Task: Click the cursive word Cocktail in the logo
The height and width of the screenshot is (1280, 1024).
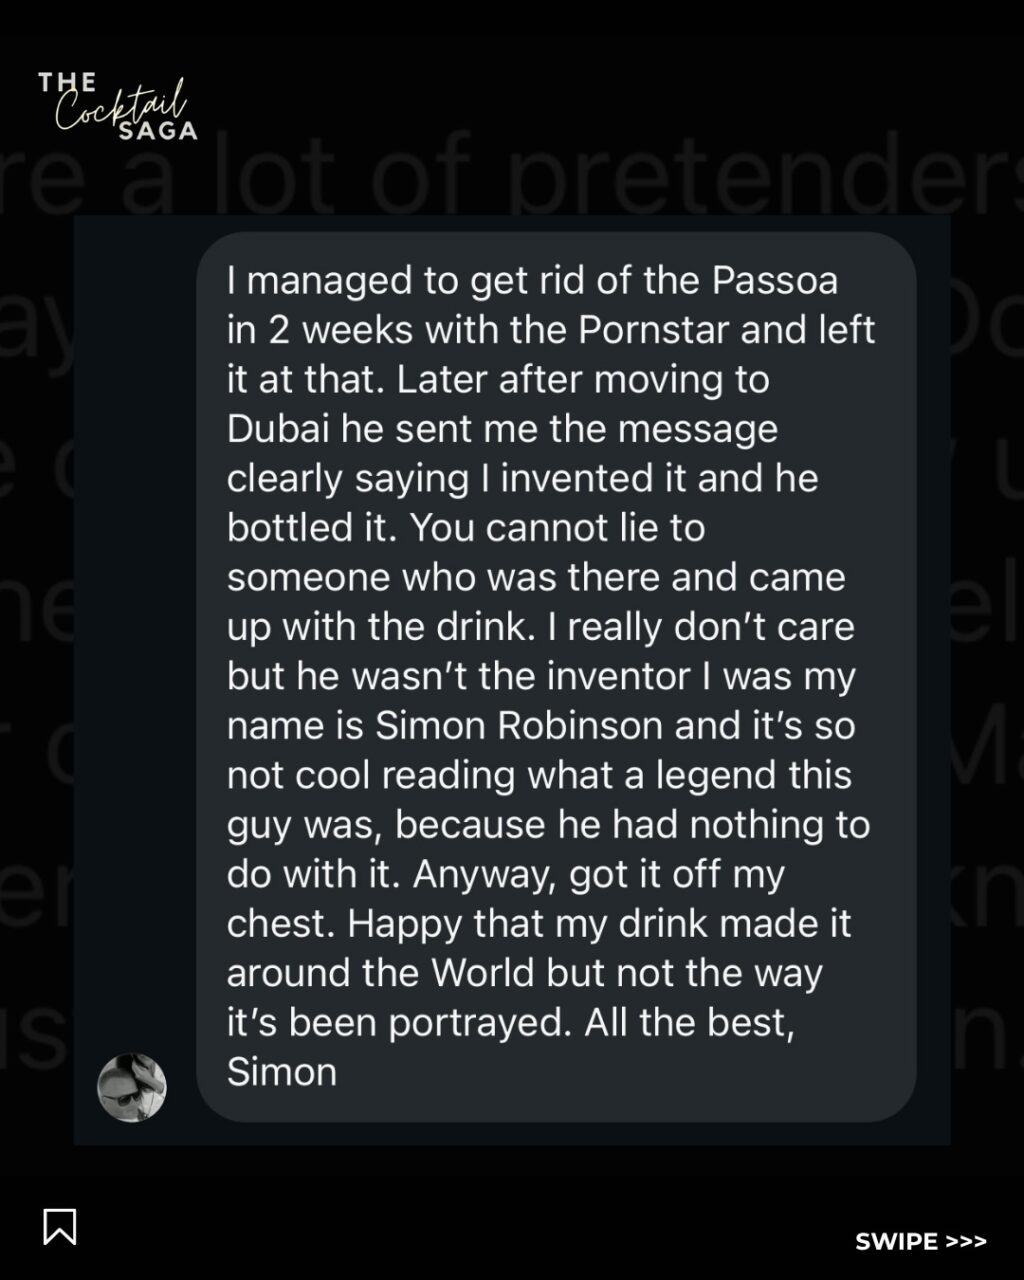Action: pyautogui.click(x=120, y=106)
